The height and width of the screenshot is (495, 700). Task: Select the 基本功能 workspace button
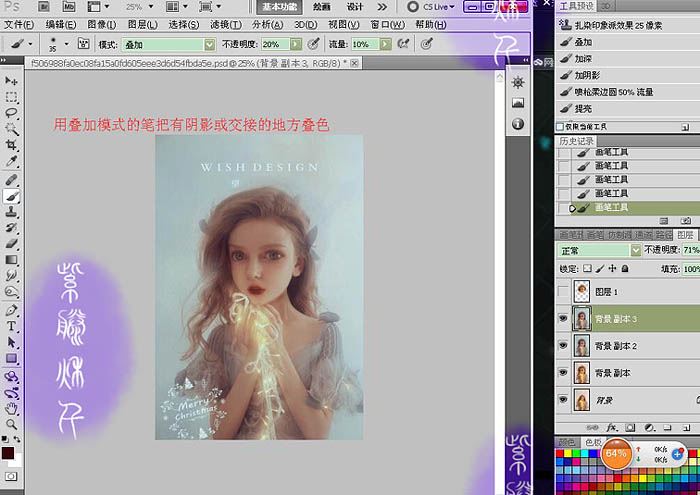coord(279,7)
